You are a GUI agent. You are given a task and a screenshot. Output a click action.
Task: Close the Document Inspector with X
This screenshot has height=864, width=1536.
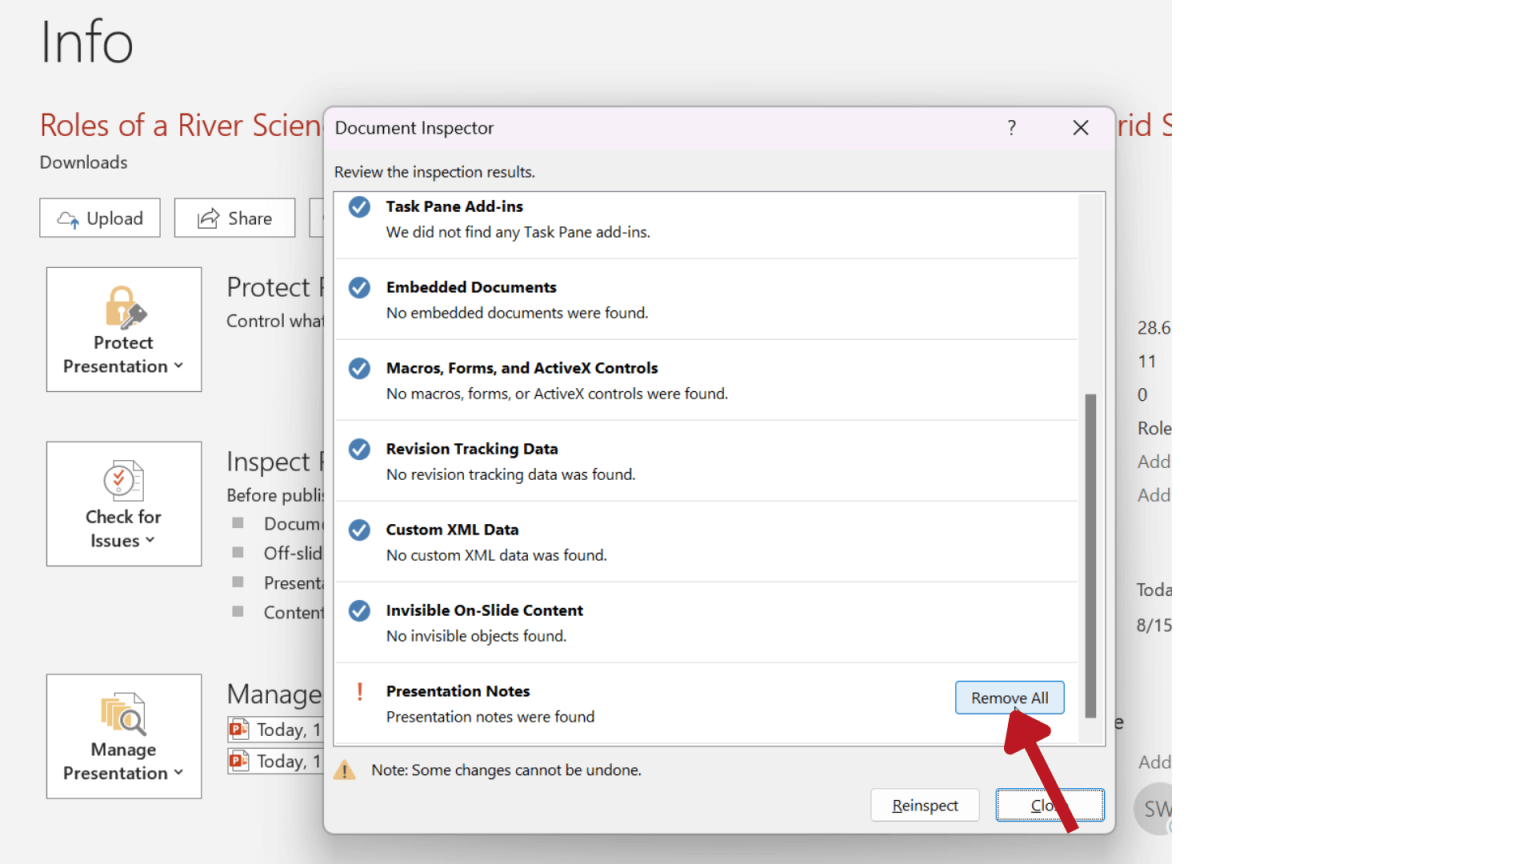coord(1080,128)
